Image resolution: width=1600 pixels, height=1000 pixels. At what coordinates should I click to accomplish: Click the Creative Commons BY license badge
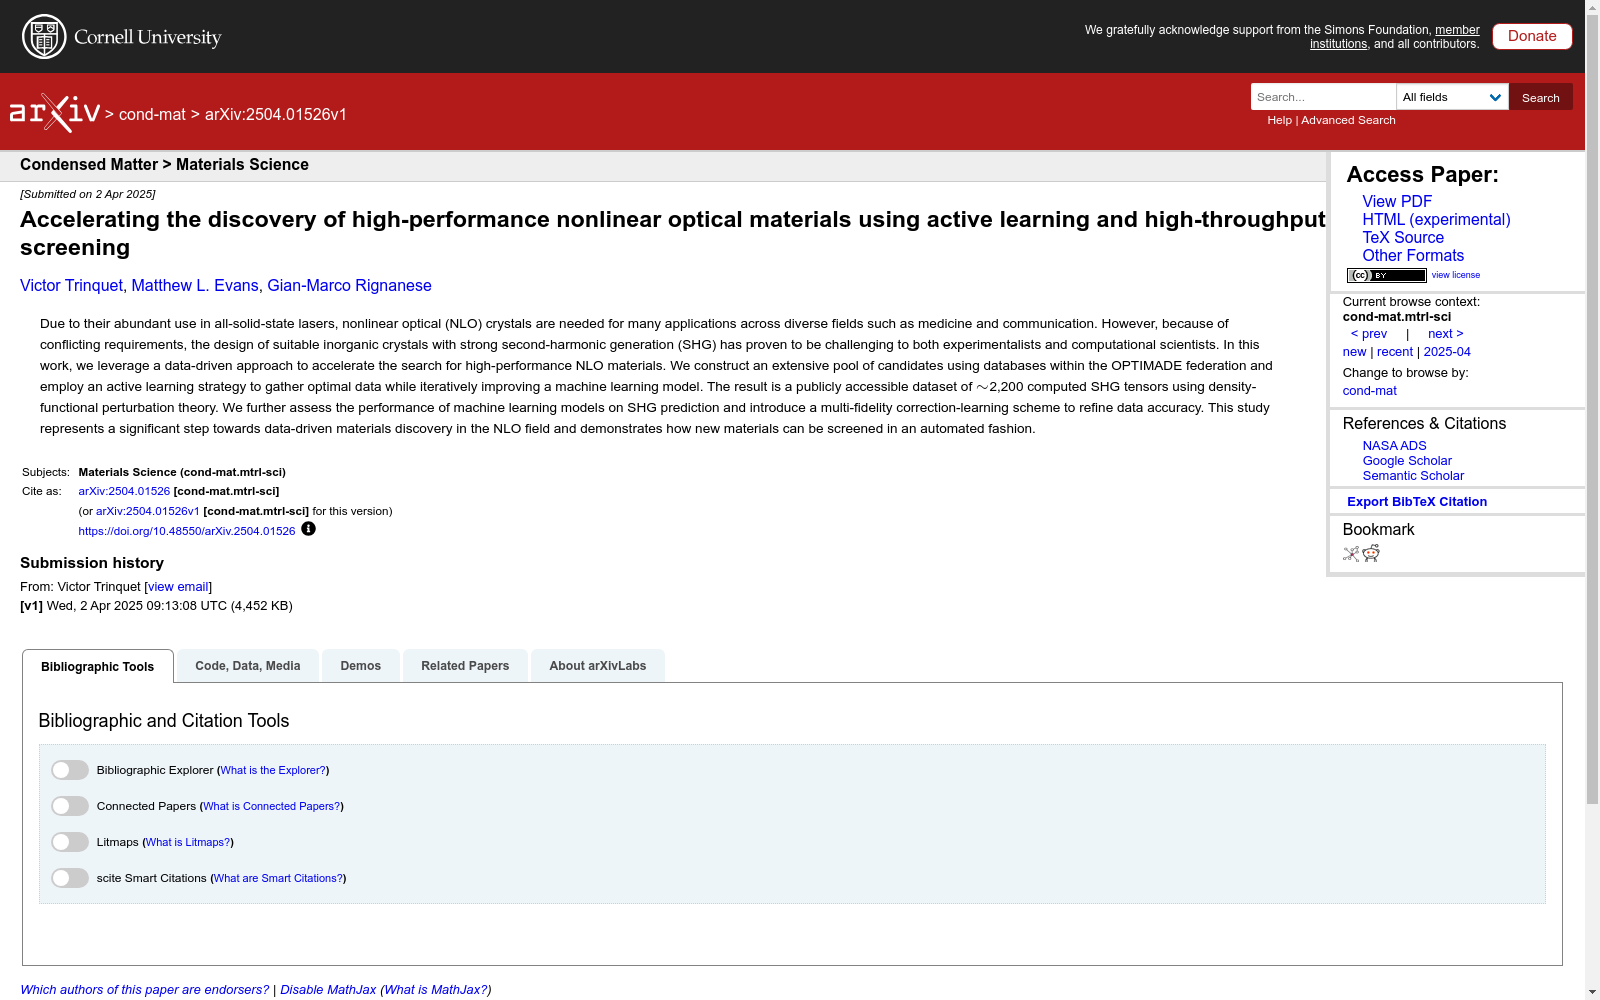[1387, 275]
